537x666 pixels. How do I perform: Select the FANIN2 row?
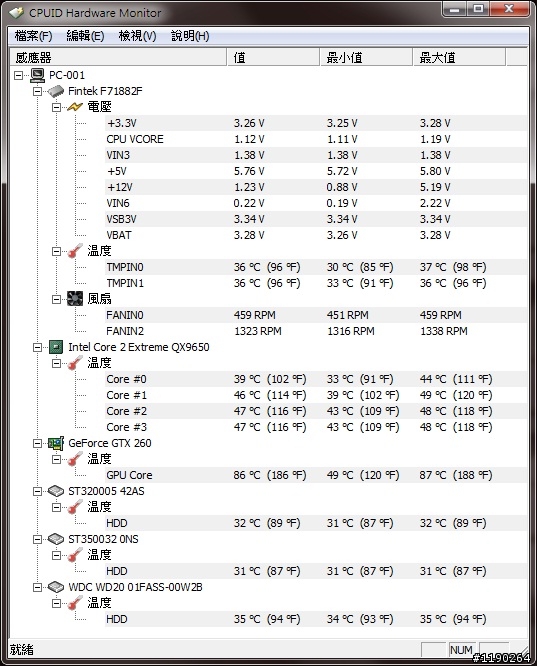pos(316,331)
